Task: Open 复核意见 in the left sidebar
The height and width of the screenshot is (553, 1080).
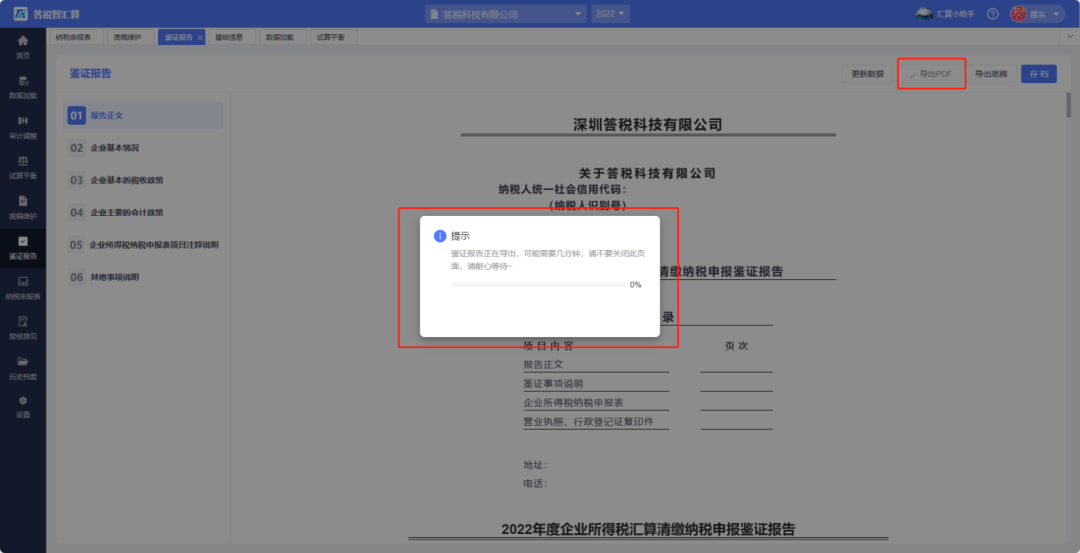Action: click(23, 328)
